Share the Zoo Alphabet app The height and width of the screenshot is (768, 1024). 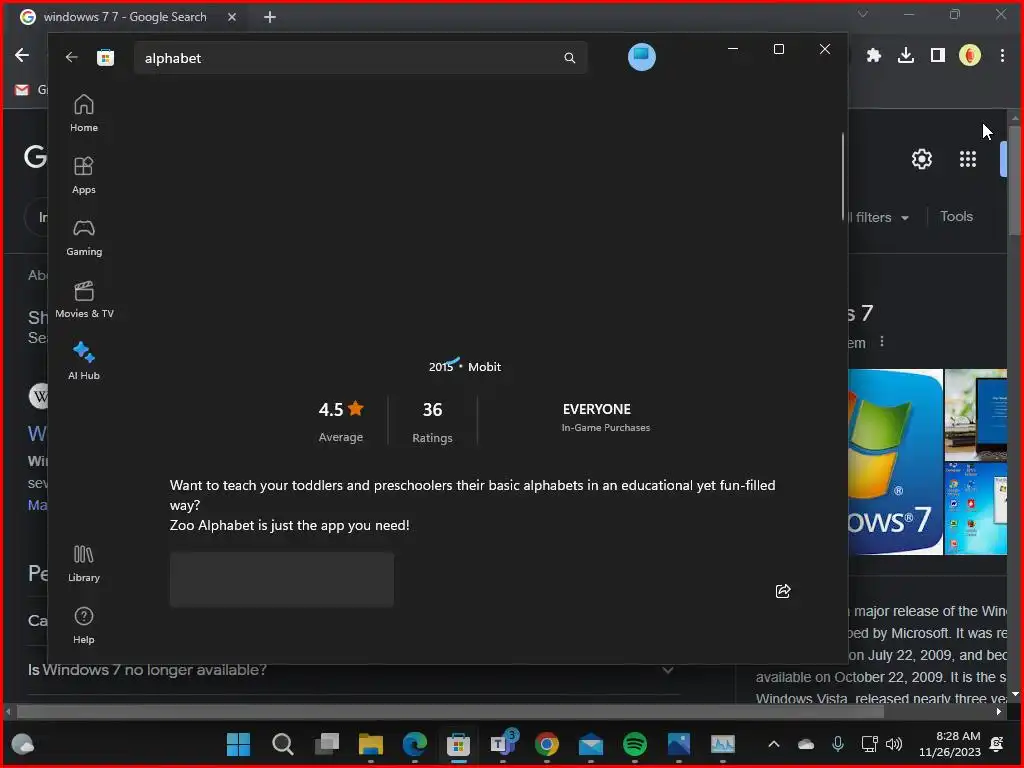(782, 591)
